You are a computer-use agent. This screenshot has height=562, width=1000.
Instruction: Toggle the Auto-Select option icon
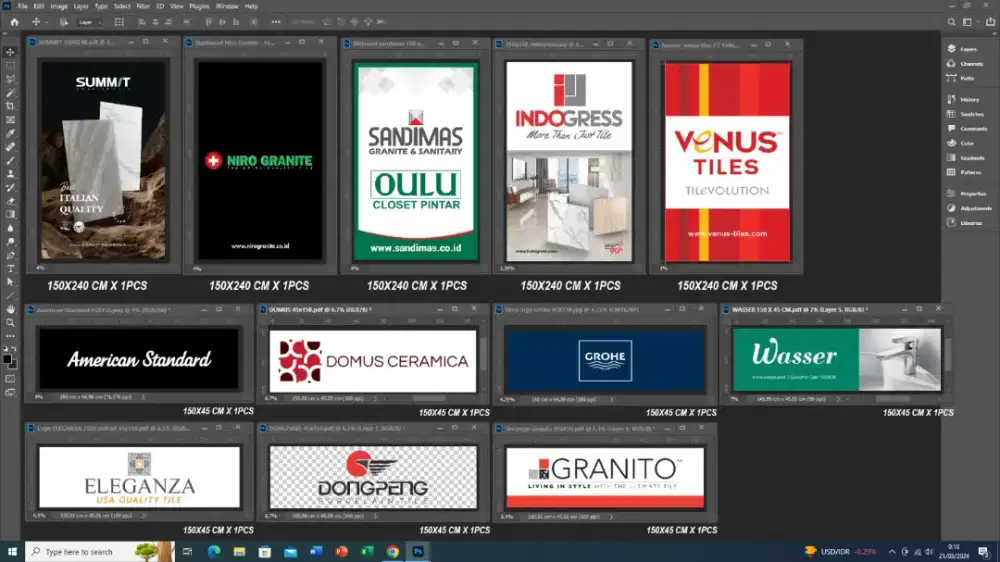64,22
